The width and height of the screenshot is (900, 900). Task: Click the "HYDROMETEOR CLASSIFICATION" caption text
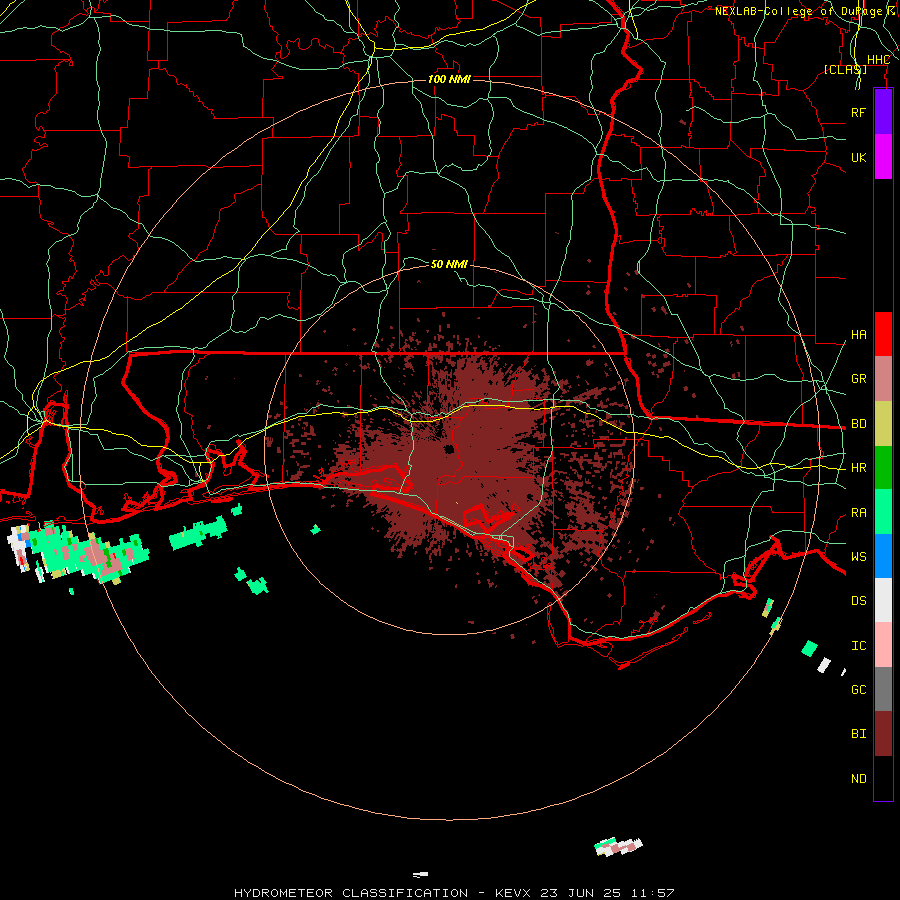[351, 893]
